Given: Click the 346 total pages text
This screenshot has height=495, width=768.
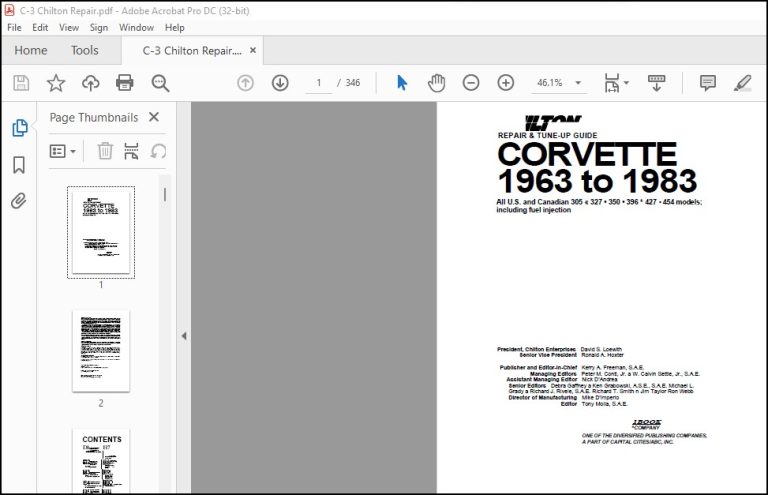Looking at the screenshot, I should tap(353, 83).
